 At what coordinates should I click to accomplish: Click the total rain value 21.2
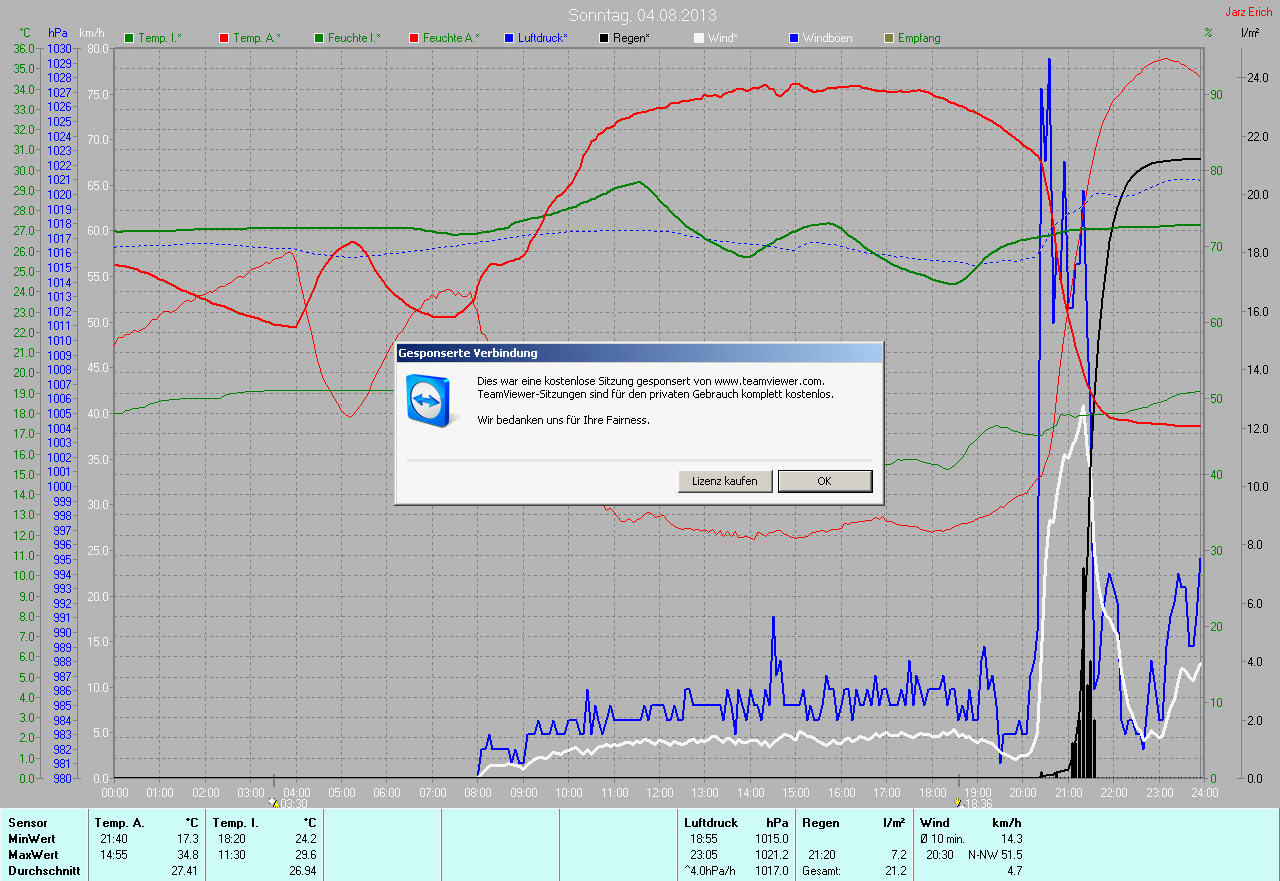click(x=895, y=871)
